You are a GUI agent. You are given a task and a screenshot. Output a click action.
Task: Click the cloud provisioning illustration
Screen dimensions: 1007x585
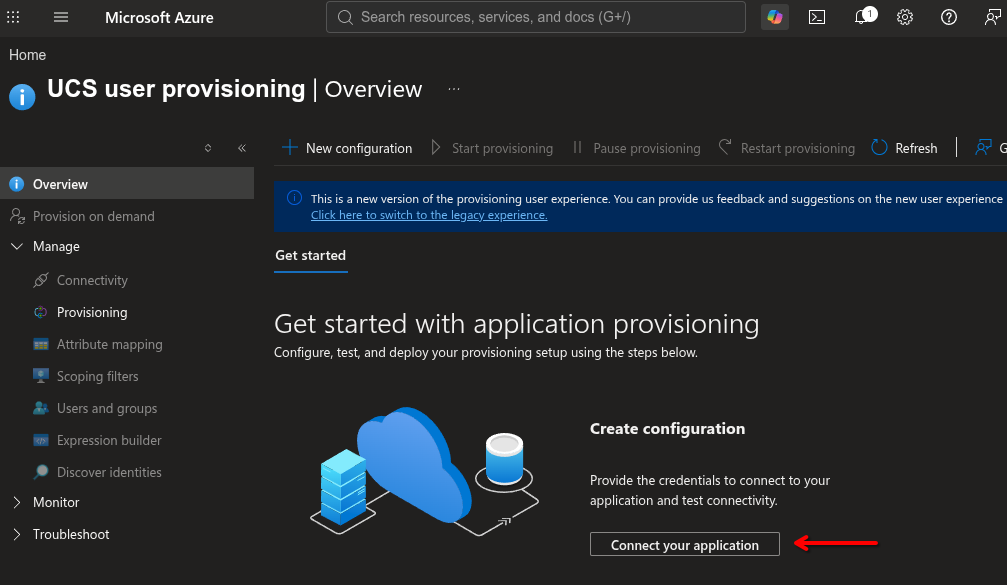tap(425, 473)
